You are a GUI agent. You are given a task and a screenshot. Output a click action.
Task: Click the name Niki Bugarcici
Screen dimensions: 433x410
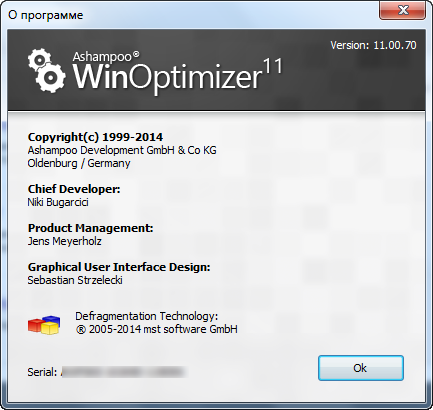point(58,202)
